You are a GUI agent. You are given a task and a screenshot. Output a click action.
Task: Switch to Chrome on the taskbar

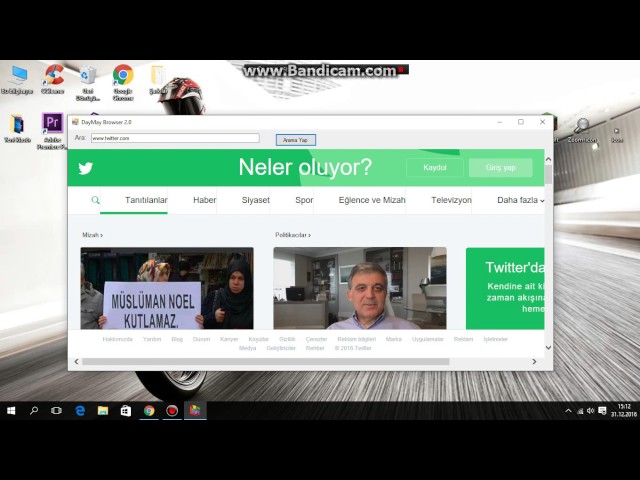point(149,411)
